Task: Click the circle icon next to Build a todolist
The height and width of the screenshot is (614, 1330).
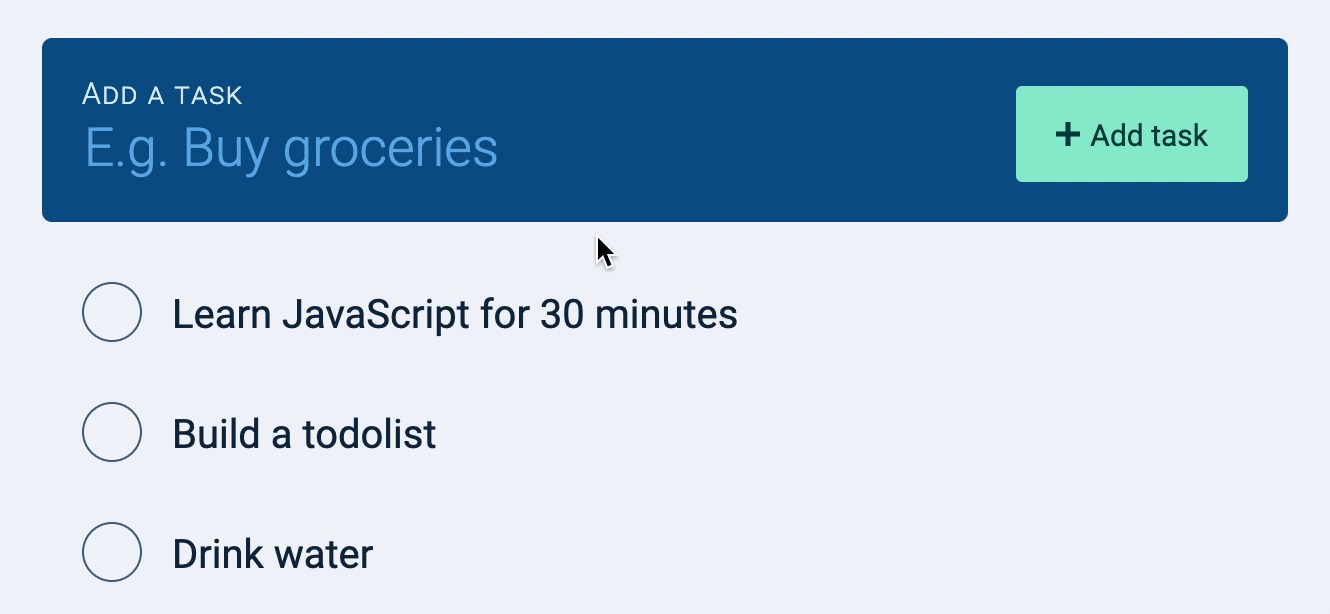Action: coord(112,433)
